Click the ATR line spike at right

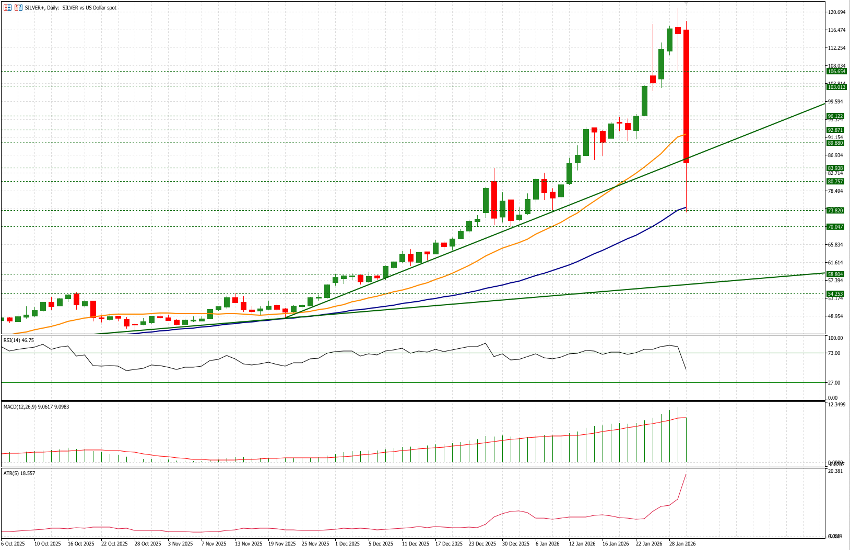pos(684,478)
